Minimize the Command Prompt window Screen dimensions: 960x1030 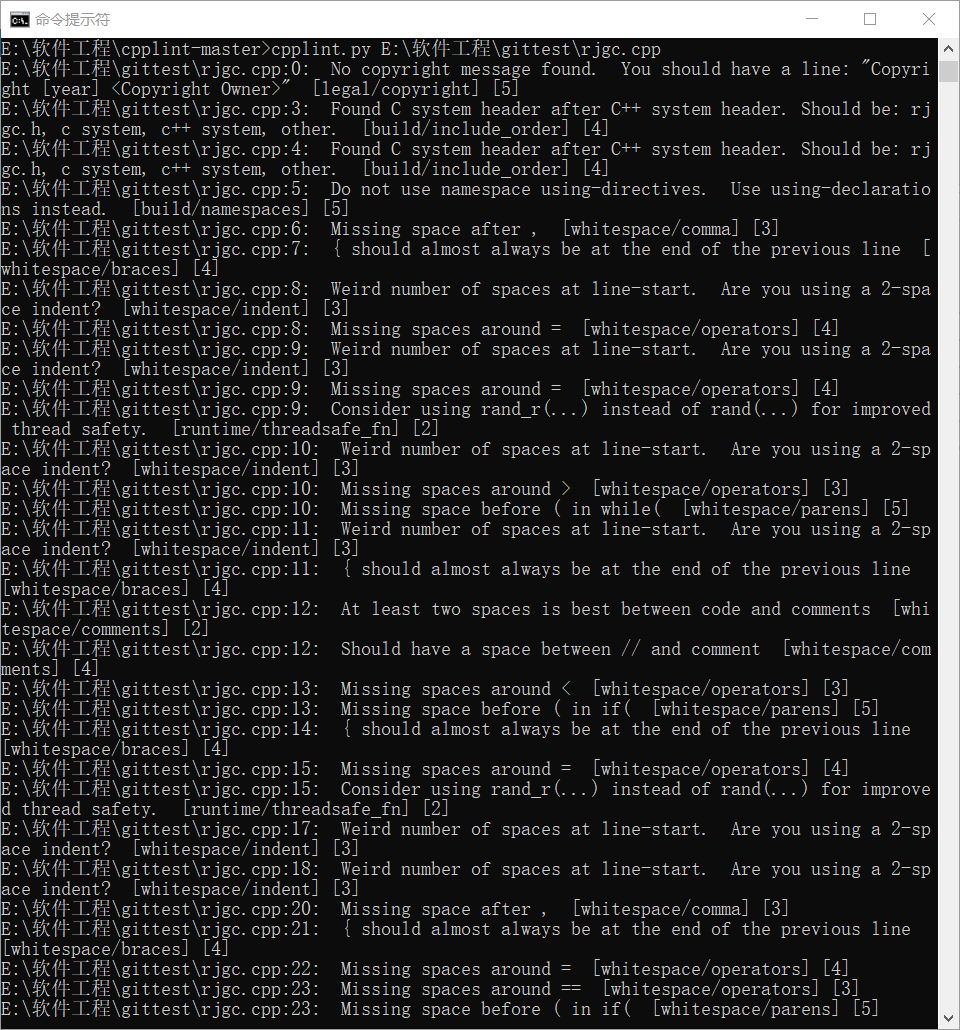tap(812, 19)
